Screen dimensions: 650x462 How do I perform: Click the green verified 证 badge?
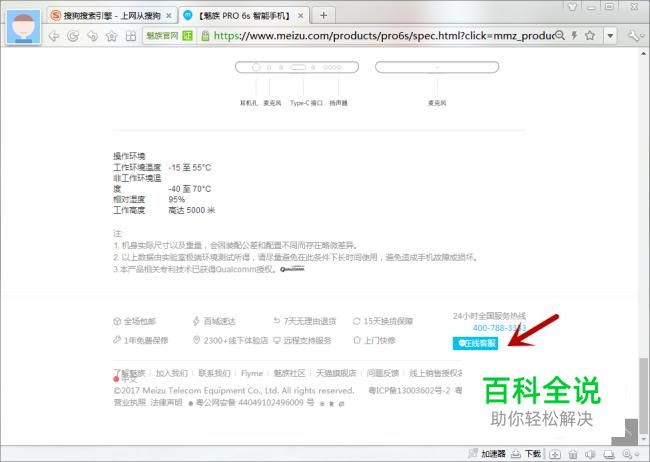click(187, 36)
